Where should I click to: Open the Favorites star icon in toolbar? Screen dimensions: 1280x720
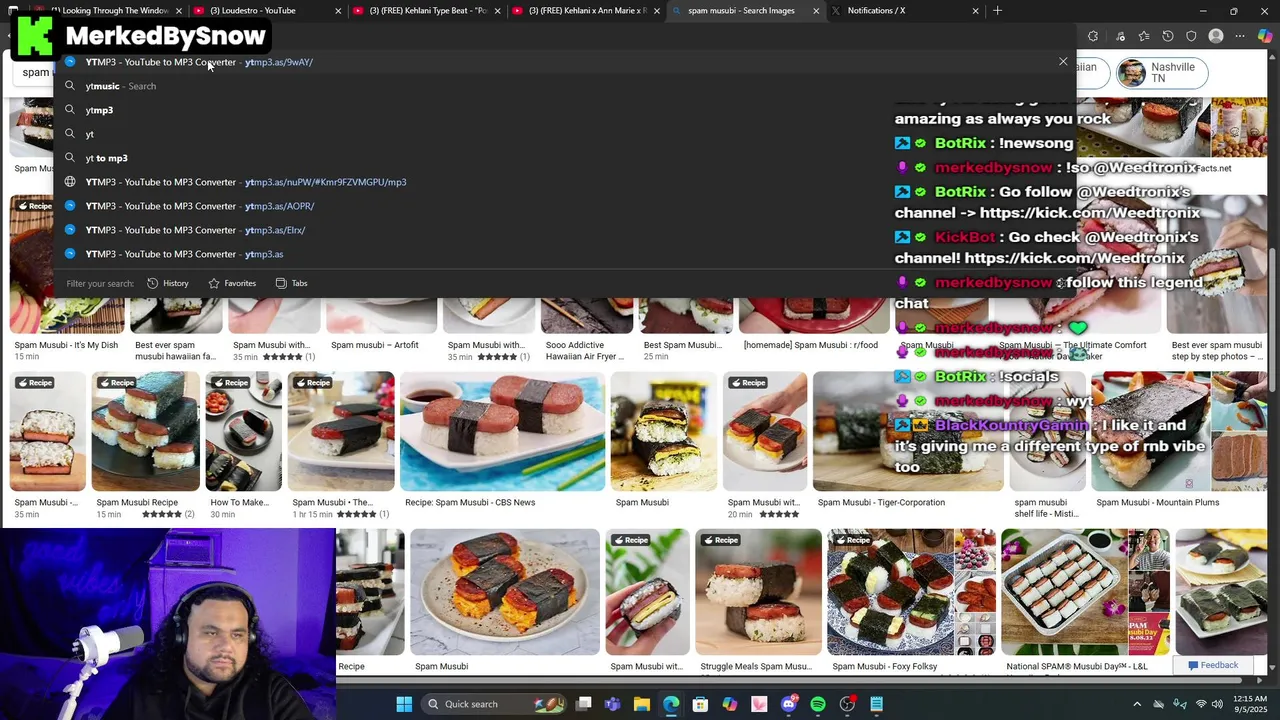point(1144,36)
